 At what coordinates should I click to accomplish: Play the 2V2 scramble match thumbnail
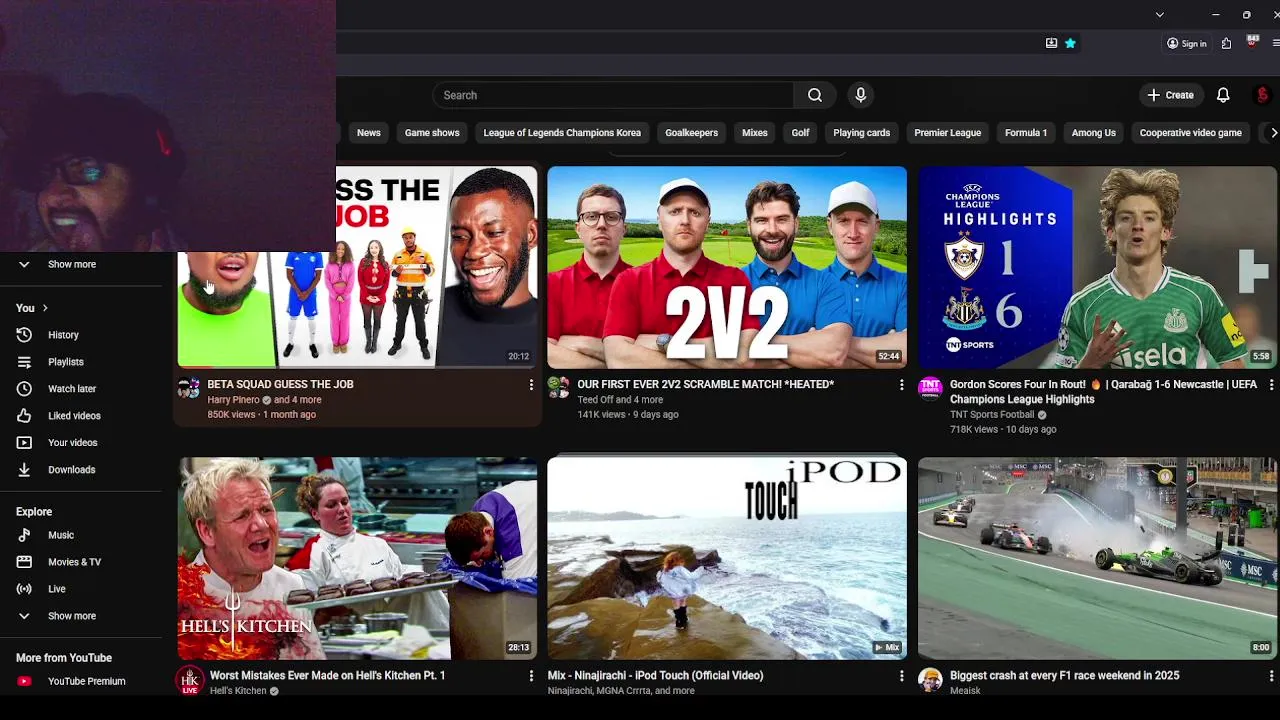pos(727,267)
